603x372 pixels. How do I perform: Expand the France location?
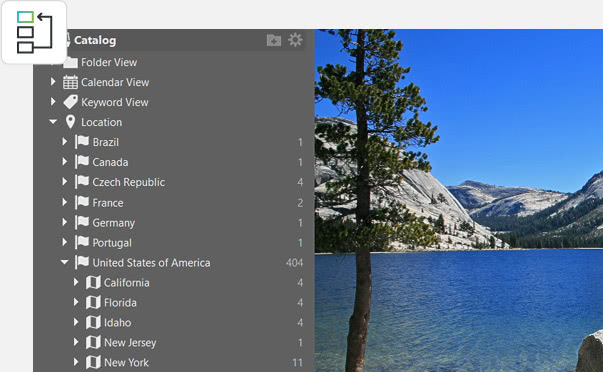pyautogui.click(x=65, y=202)
